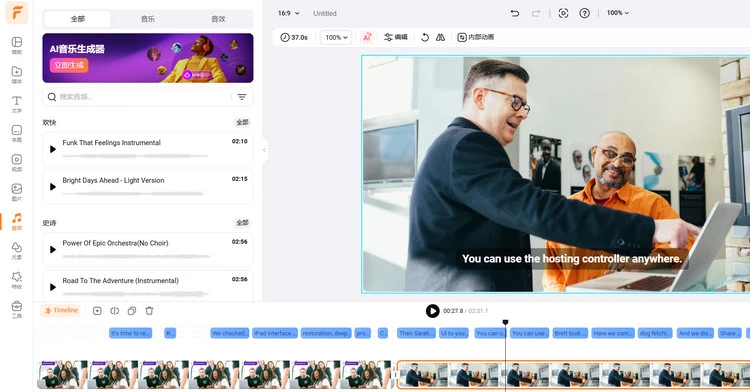
Task: Select the 'We checked...' subtitle clip
Action: 230,333
